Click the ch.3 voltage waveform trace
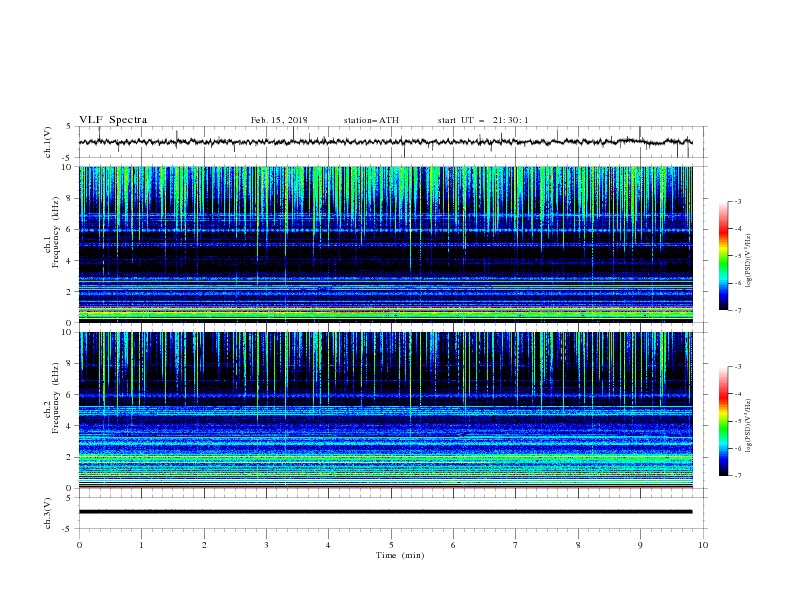This screenshot has width=792, height=612. pos(386,512)
